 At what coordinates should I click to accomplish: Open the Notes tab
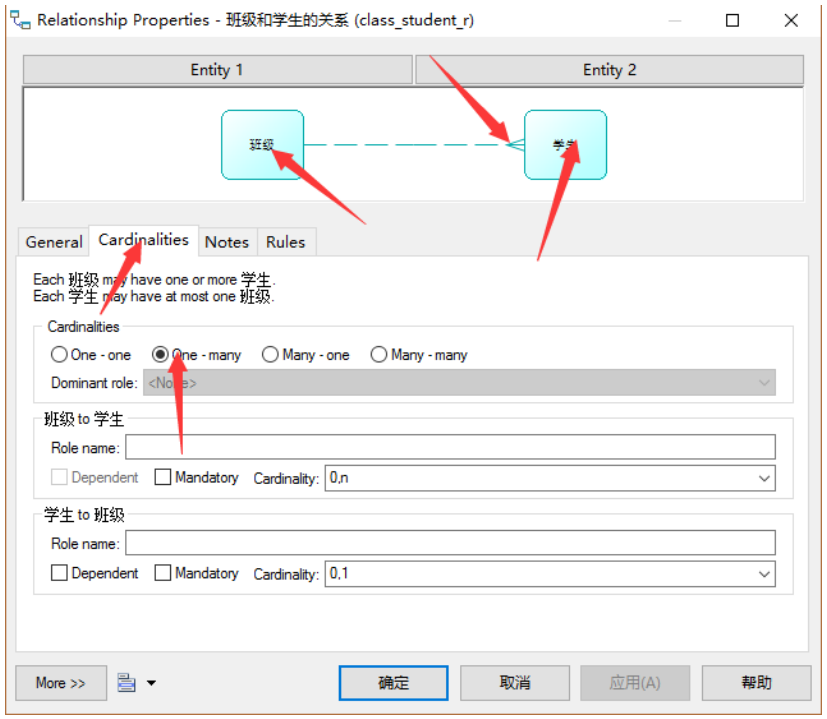click(227, 242)
